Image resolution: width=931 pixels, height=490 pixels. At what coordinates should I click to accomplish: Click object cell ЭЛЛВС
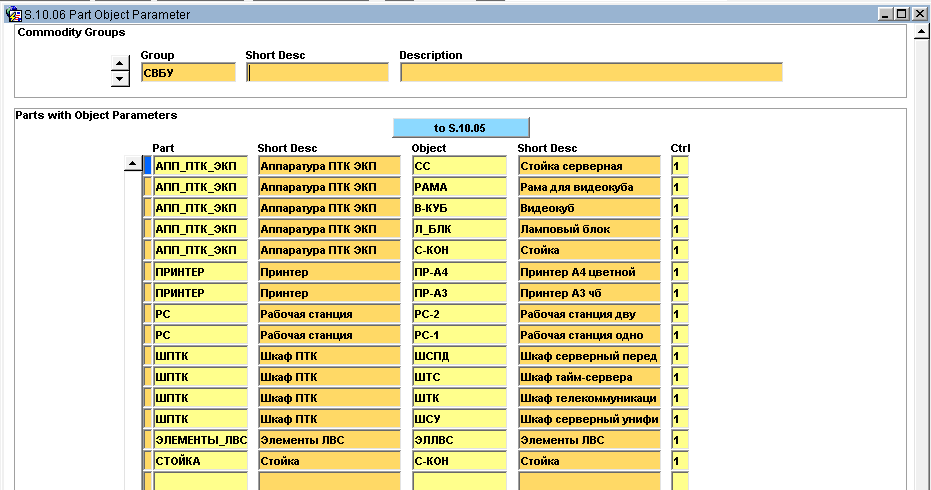coord(460,440)
